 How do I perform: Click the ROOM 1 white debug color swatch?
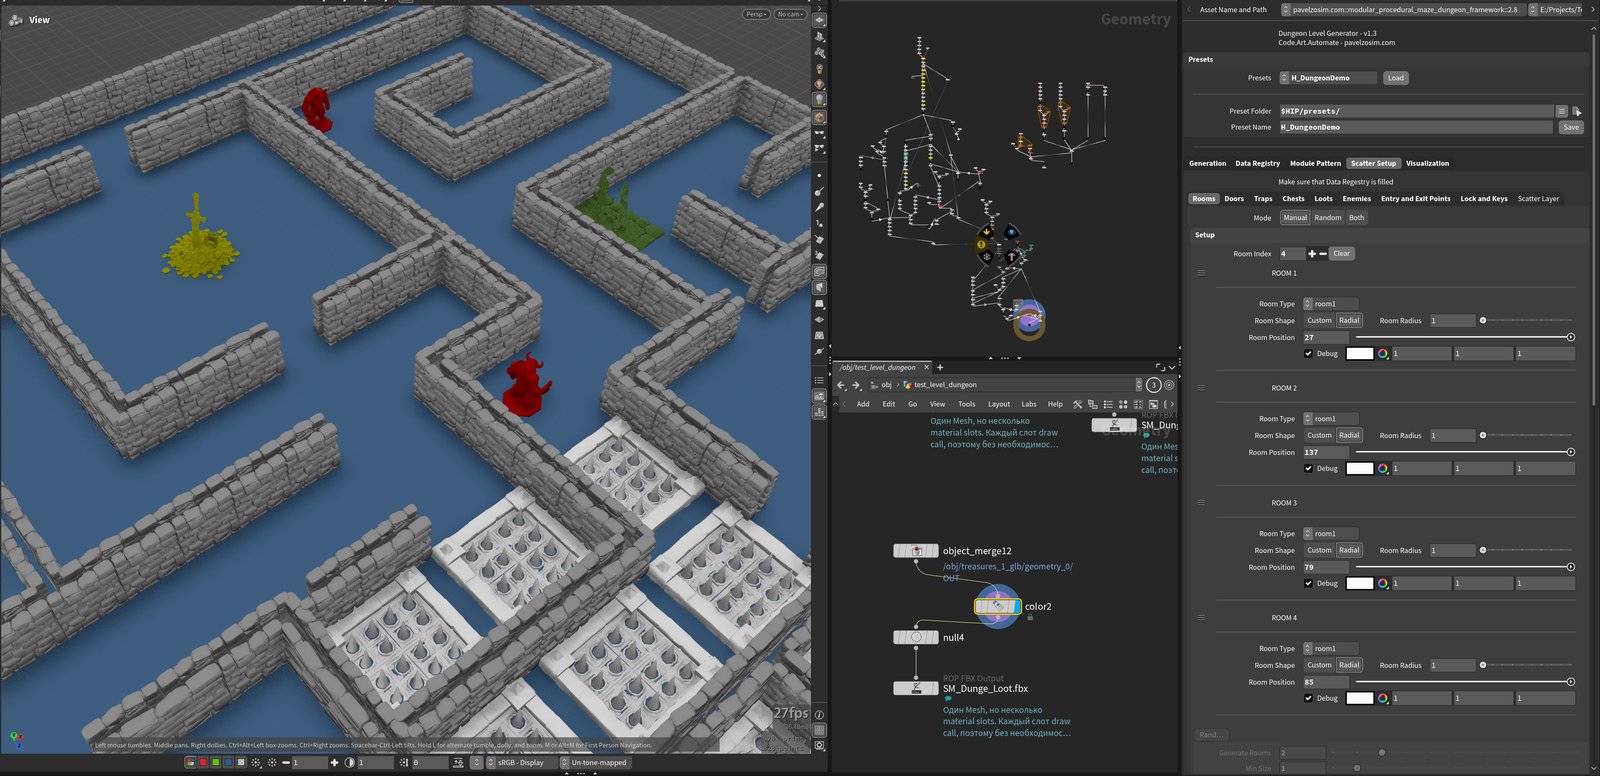[1360, 353]
